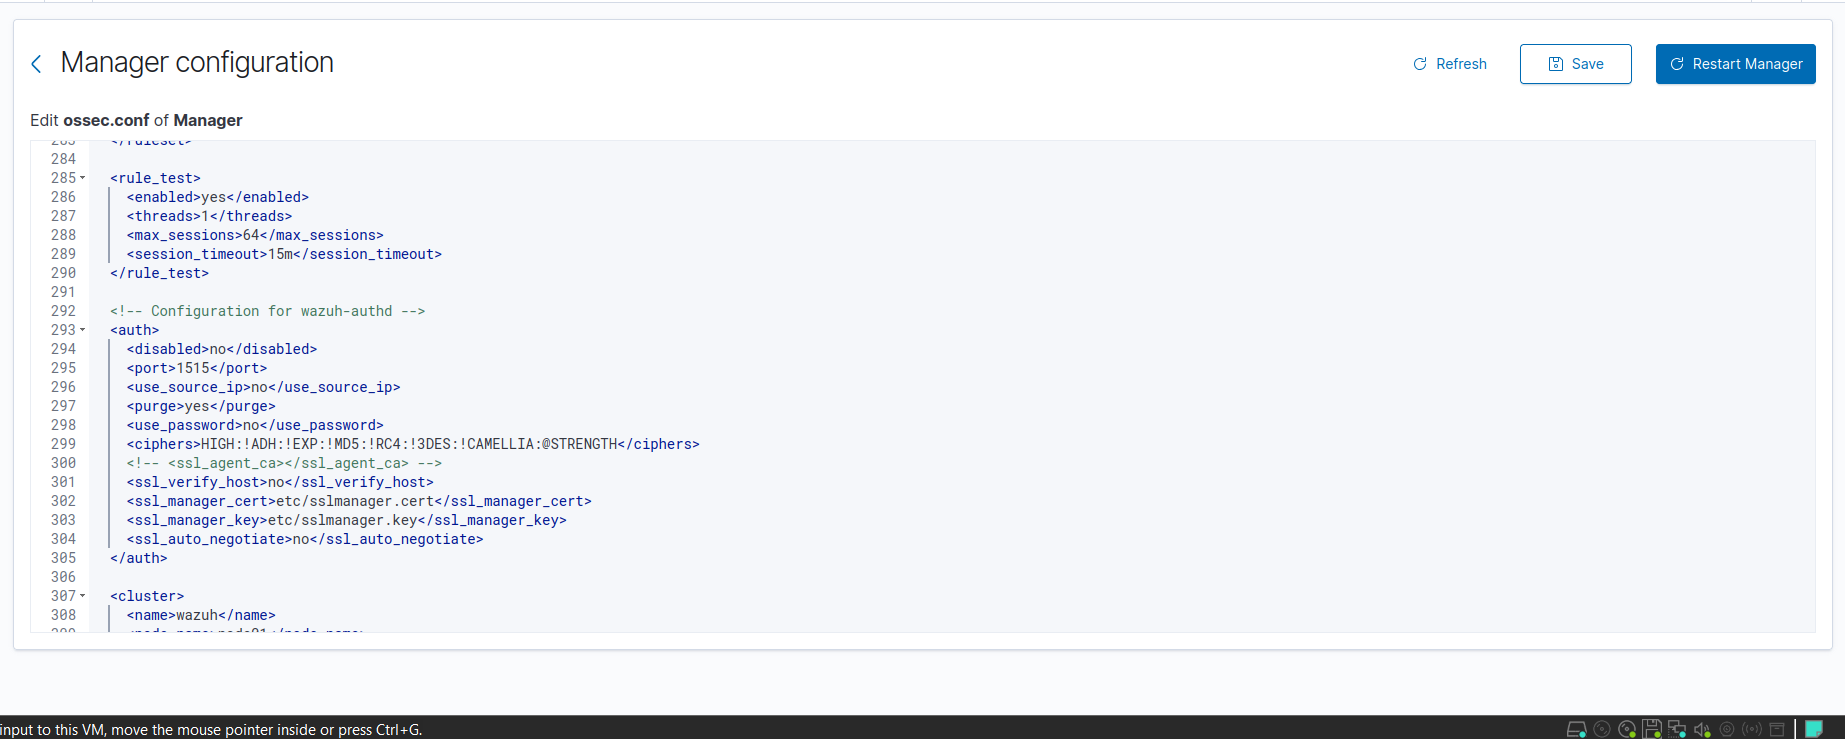Click the webcam device icon
1845x739 pixels.
click(1727, 729)
